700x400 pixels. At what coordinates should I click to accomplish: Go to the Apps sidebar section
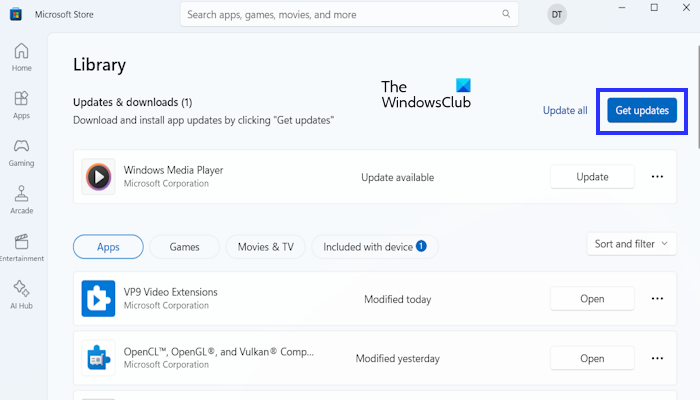(x=21, y=104)
